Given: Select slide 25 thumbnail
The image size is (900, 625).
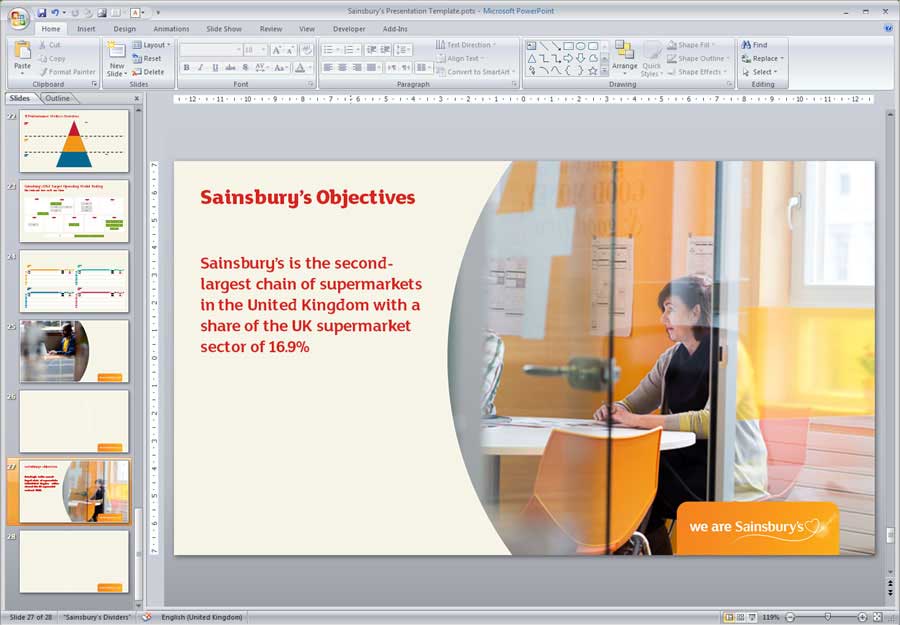Looking at the screenshot, I should 74,351.
